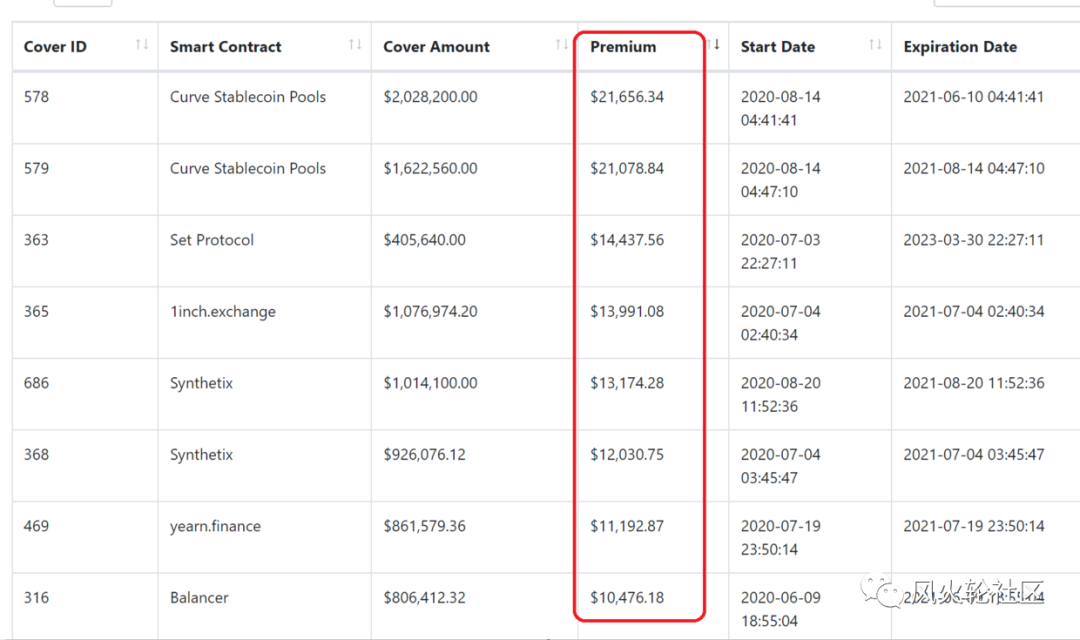The height and width of the screenshot is (640, 1080).
Task: Click the cover amount $405,640.00
Action: (x=425, y=240)
